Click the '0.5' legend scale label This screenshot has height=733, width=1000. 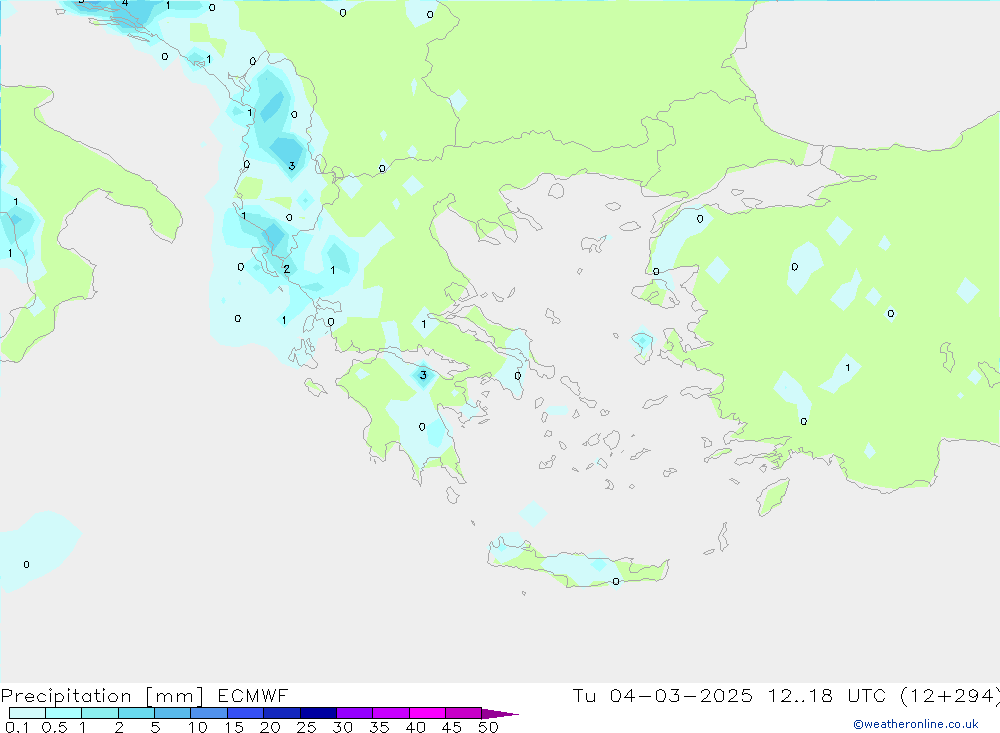click(54, 727)
